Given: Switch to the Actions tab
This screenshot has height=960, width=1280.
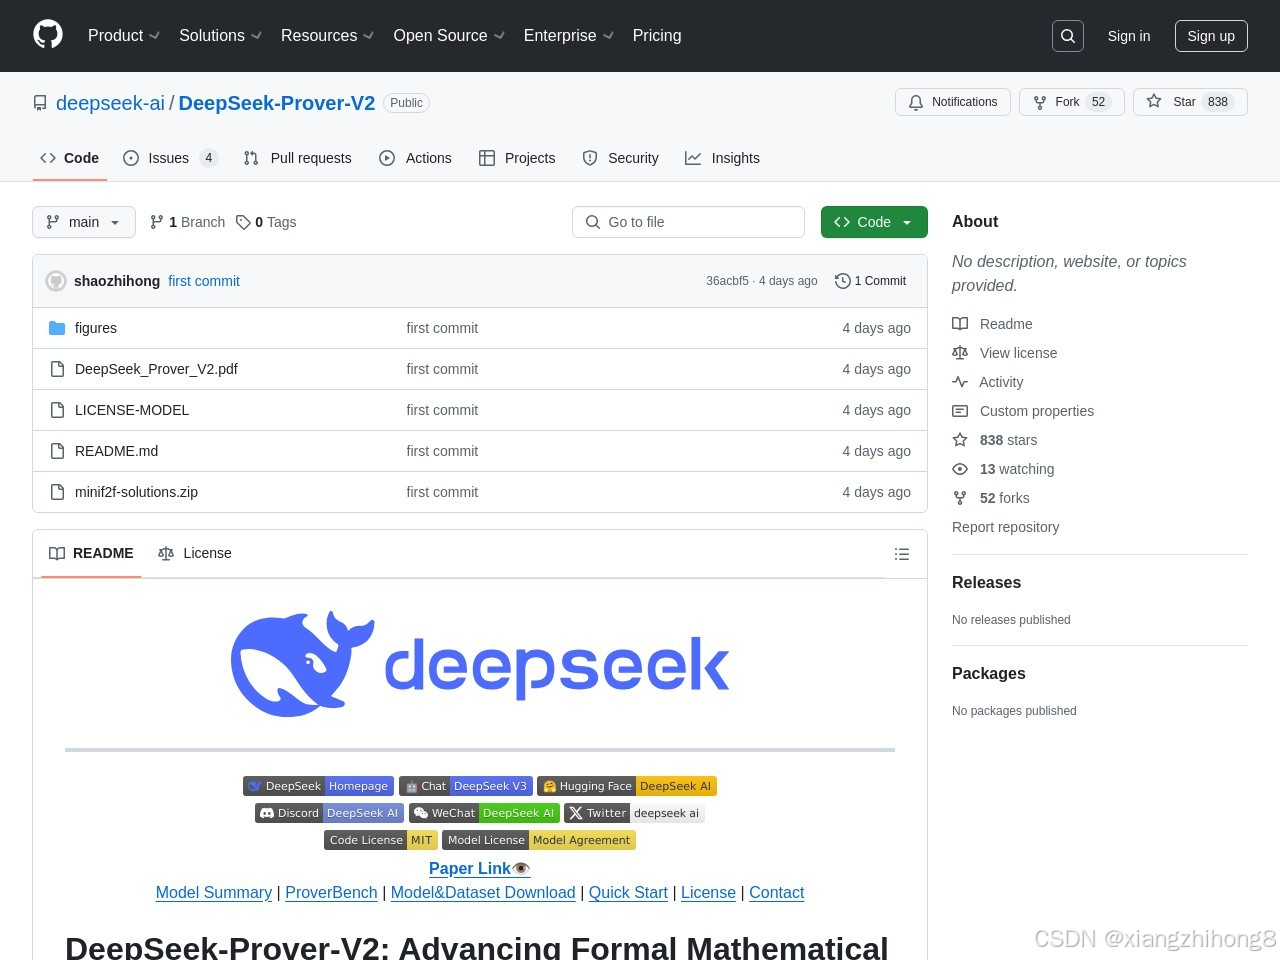Looking at the screenshot, I should coord(415,158).
